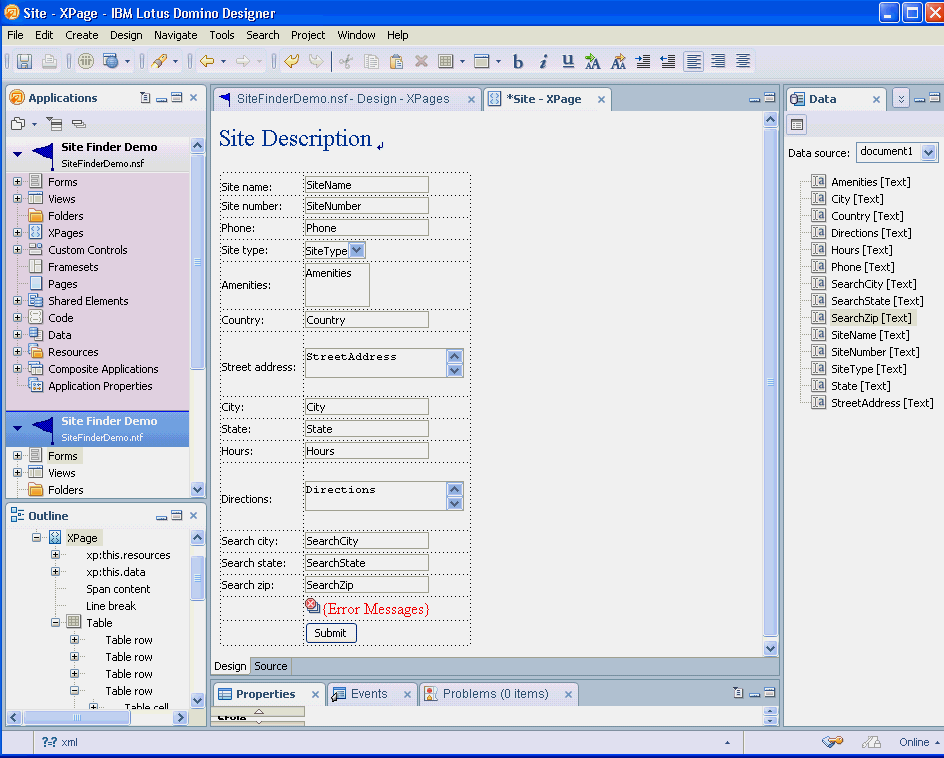The image size is (944, 758).
Task: Click the center-align text icon
Action: 743,62
